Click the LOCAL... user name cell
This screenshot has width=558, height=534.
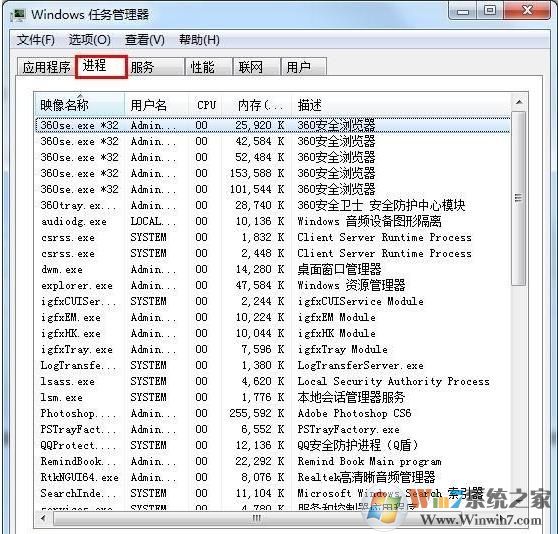tap(153, 221)
